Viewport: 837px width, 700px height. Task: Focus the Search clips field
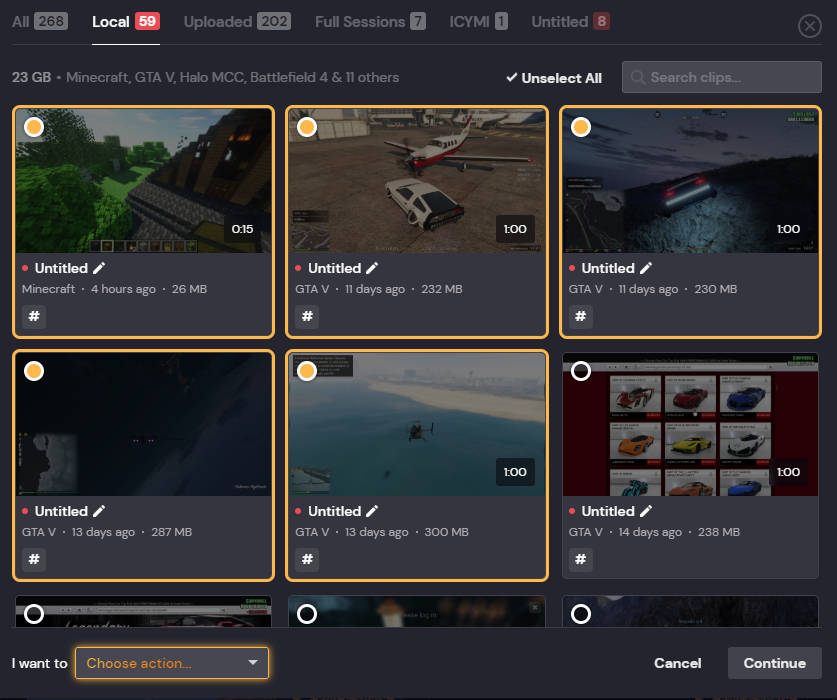pyautogui.click(x=722, y=77)
